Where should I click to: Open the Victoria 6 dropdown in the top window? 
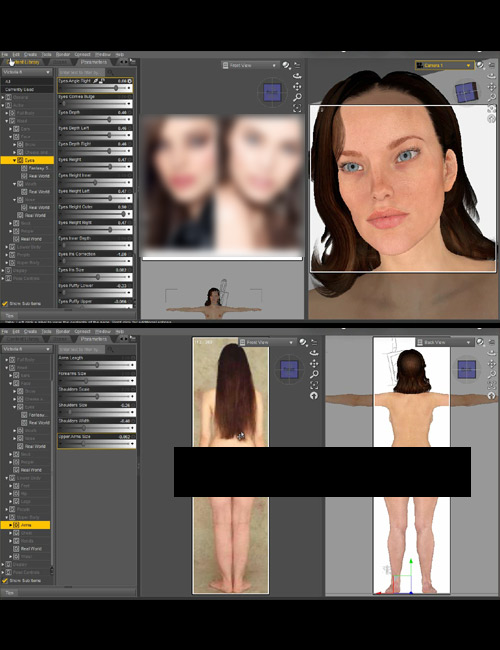pyautogui.click(x=27, y=72)
